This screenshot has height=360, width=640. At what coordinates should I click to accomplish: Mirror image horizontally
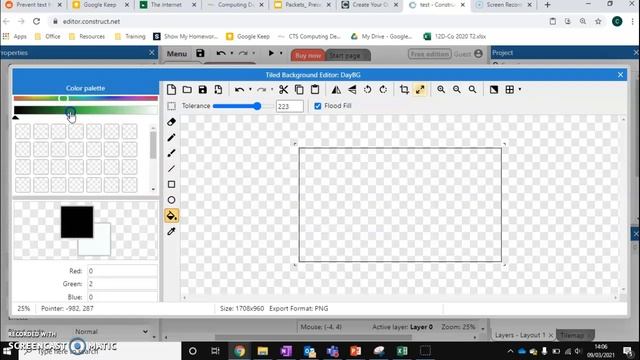click(x=336, y=89)
